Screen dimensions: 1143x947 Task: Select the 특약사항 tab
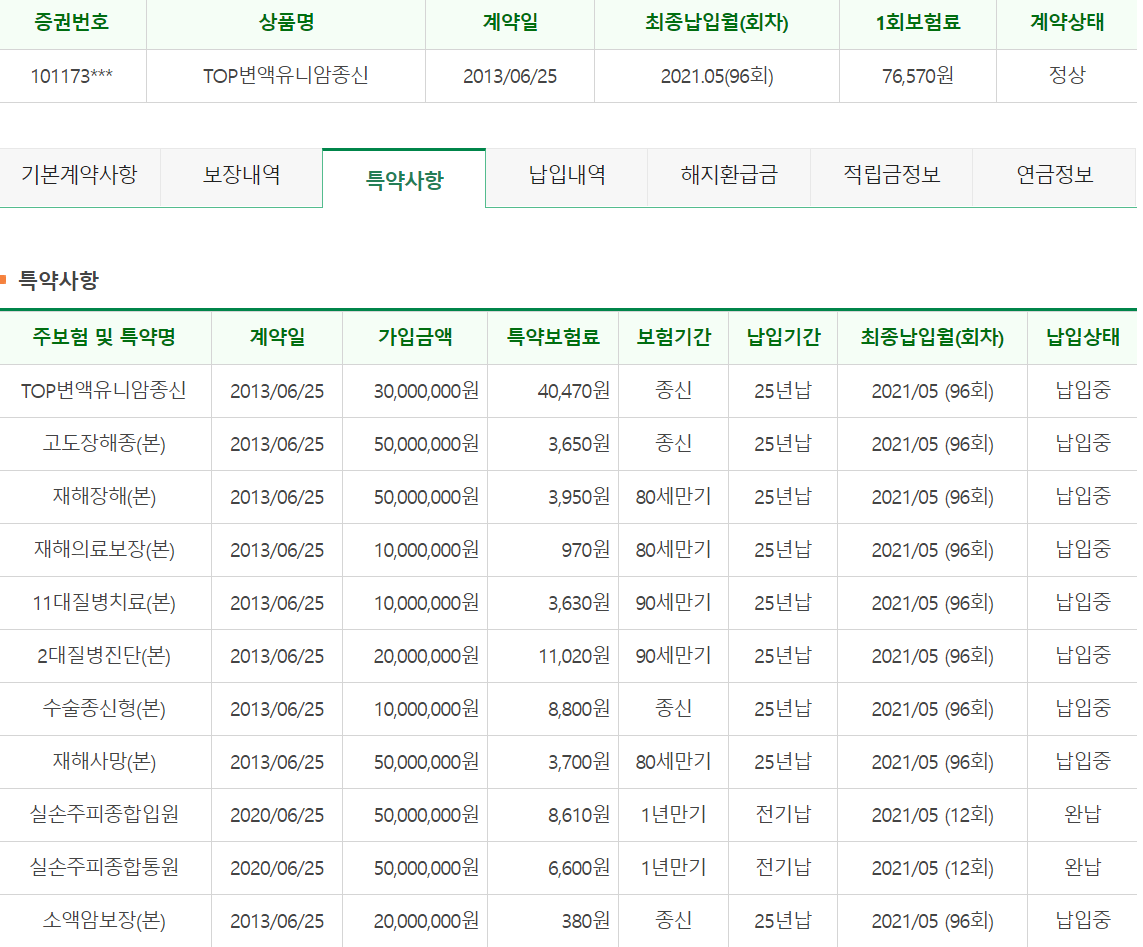click(x=404, y=179)
